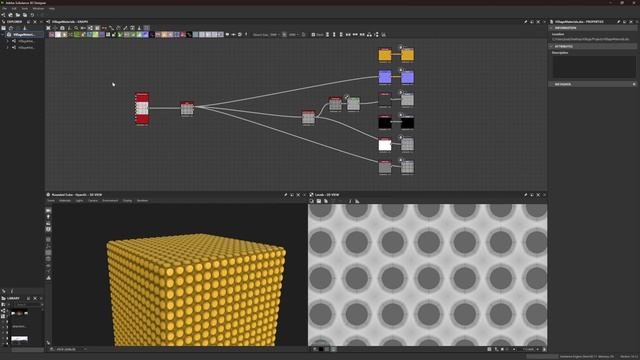Pin the 3D view panel
Screen dimensions: 640x360
[x=286, y=195]
